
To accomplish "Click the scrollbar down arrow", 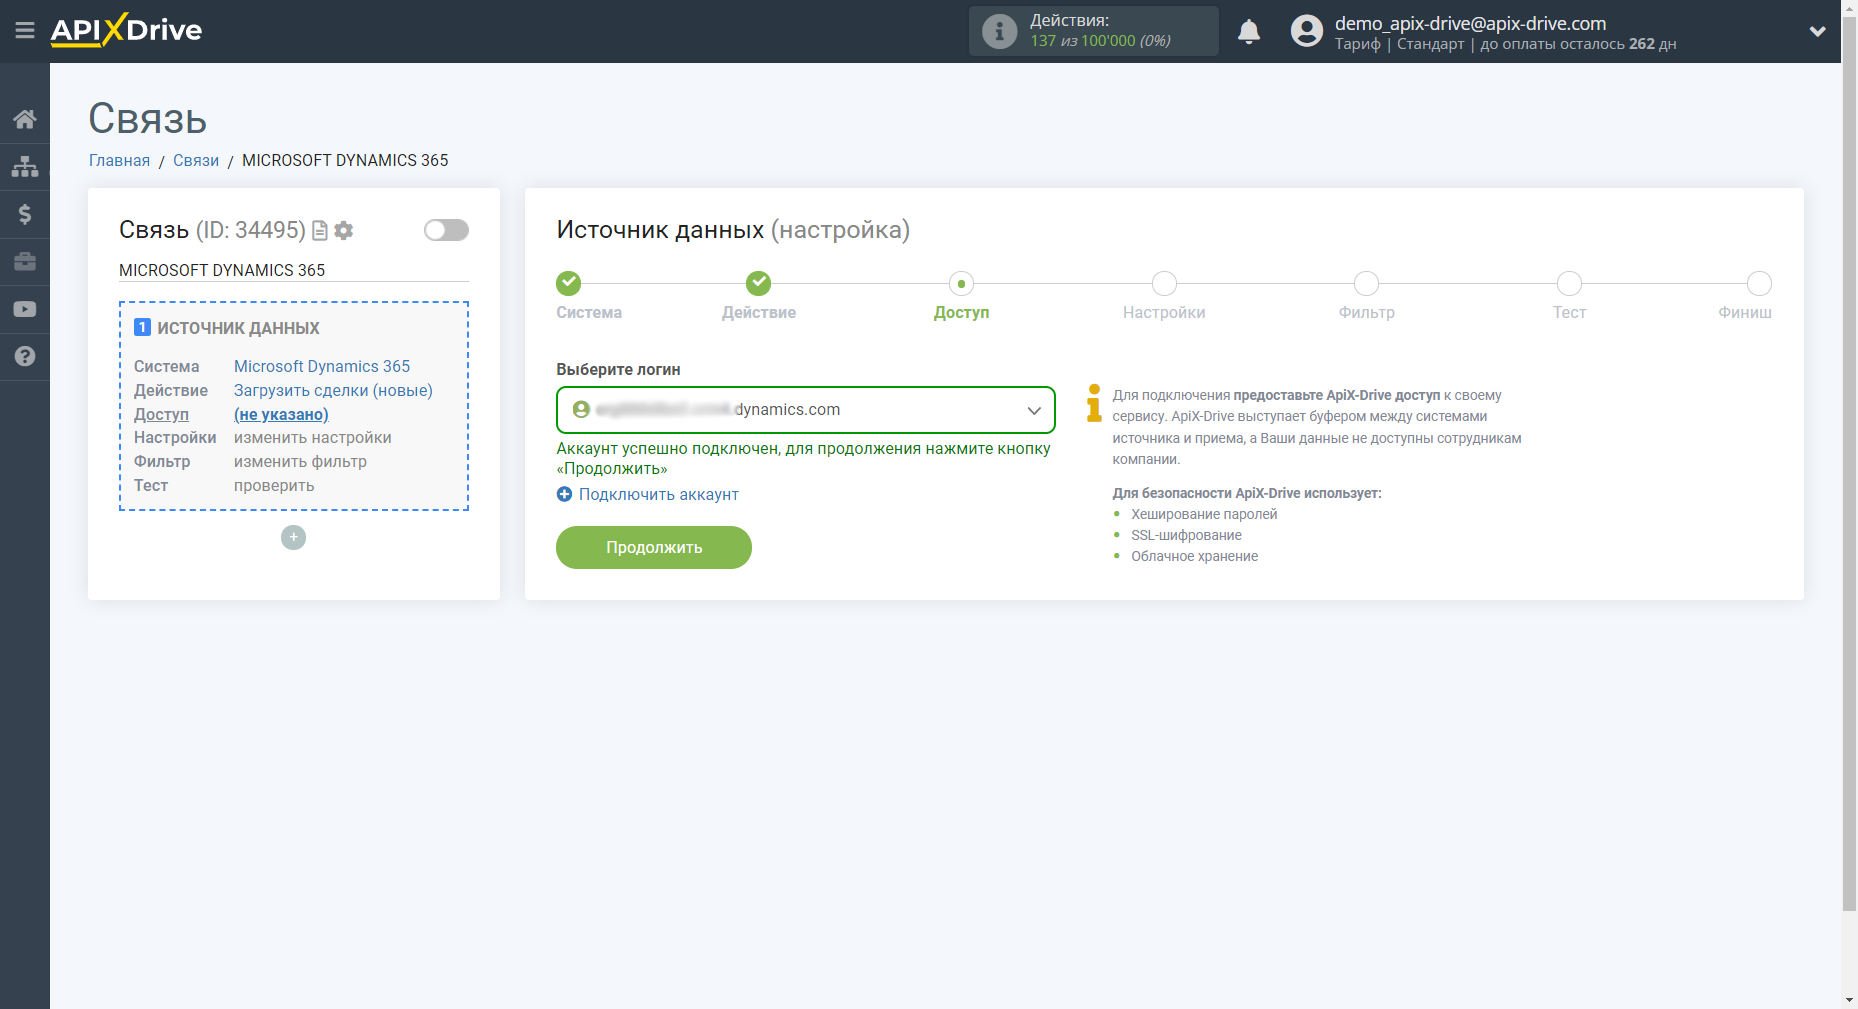I will [1849, 1000].
